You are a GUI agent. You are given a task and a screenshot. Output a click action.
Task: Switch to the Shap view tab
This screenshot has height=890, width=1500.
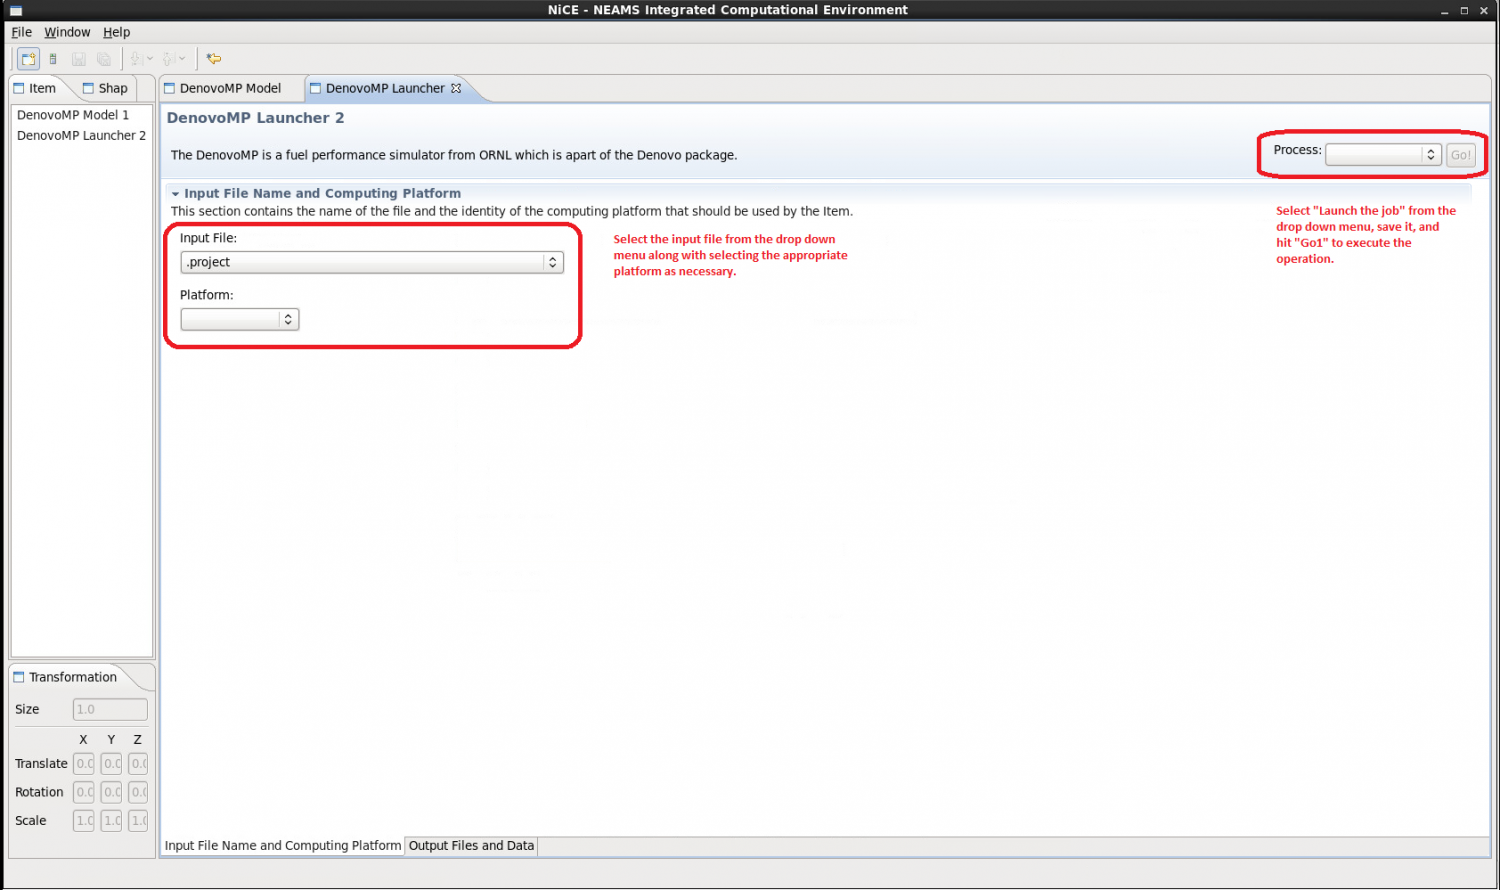point(105,88)
